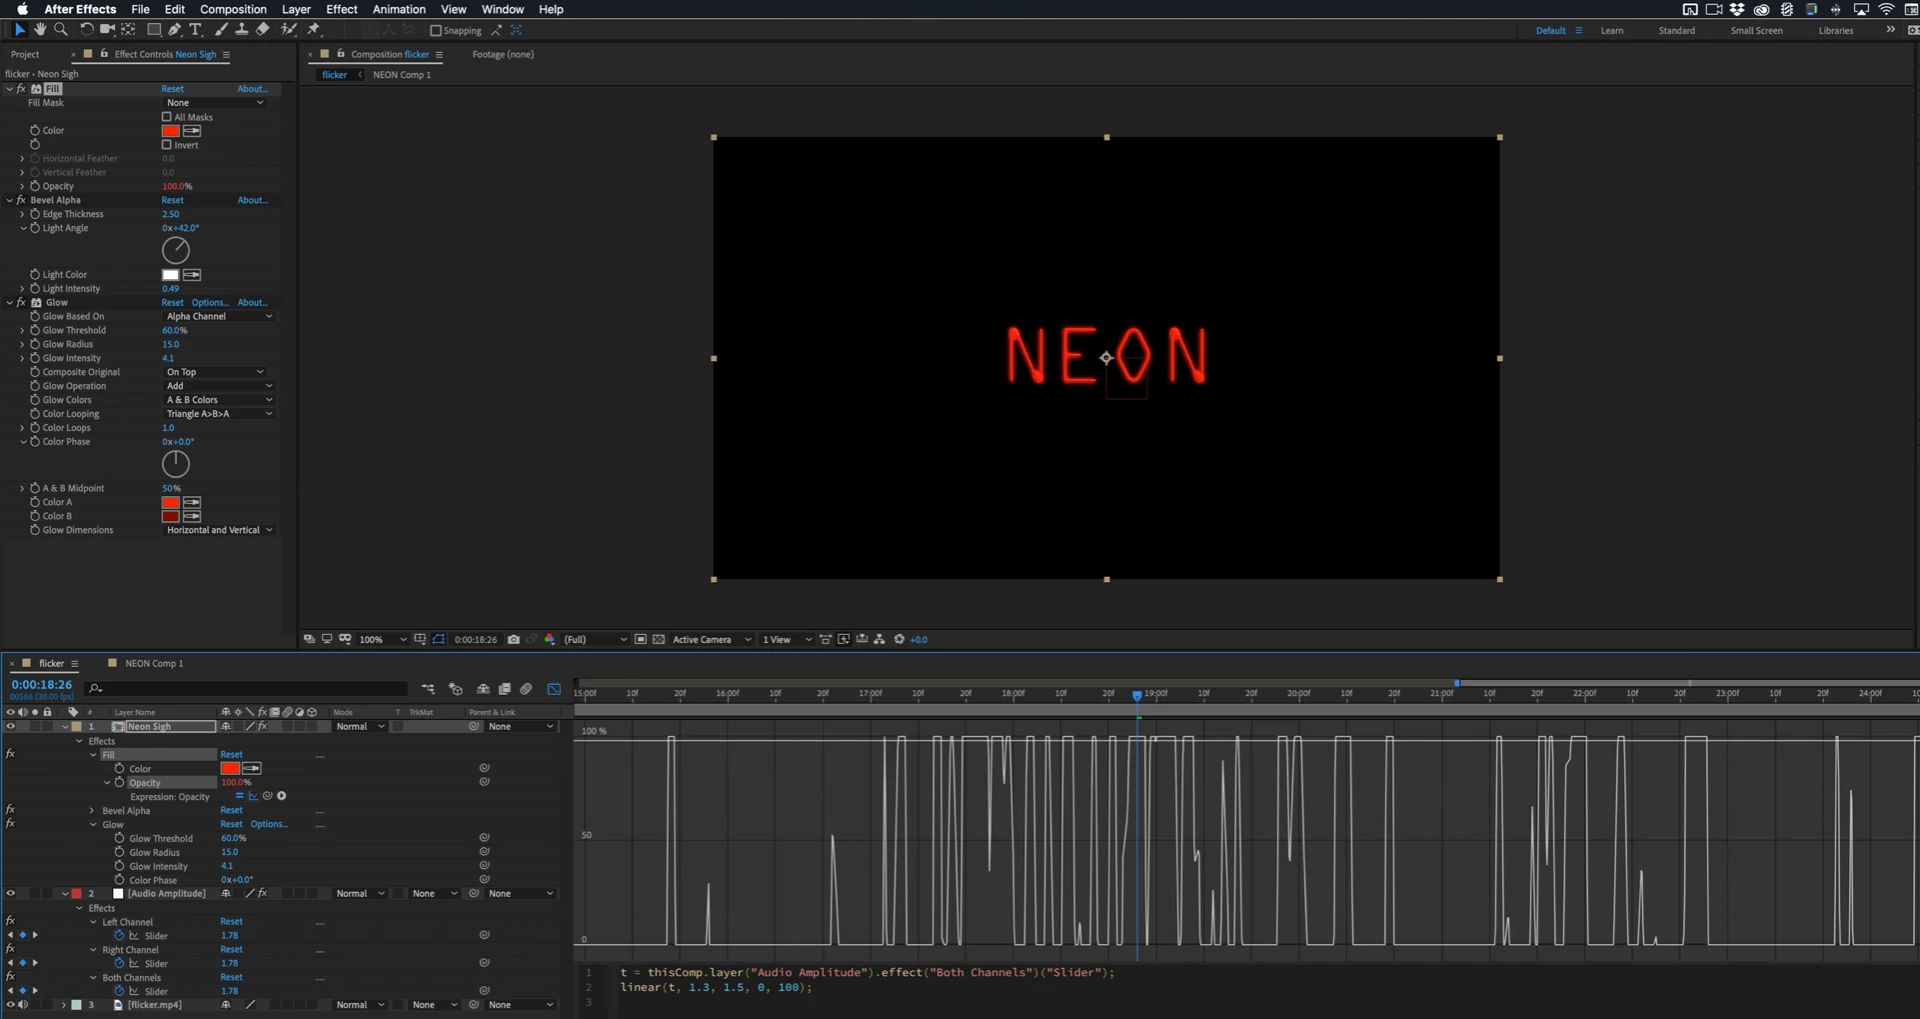The width and height of the screenshot is (1920, 1019).
Task: Open Glow Options in Effect Controls
Action: pyautogui.click(x=210, y=302)
